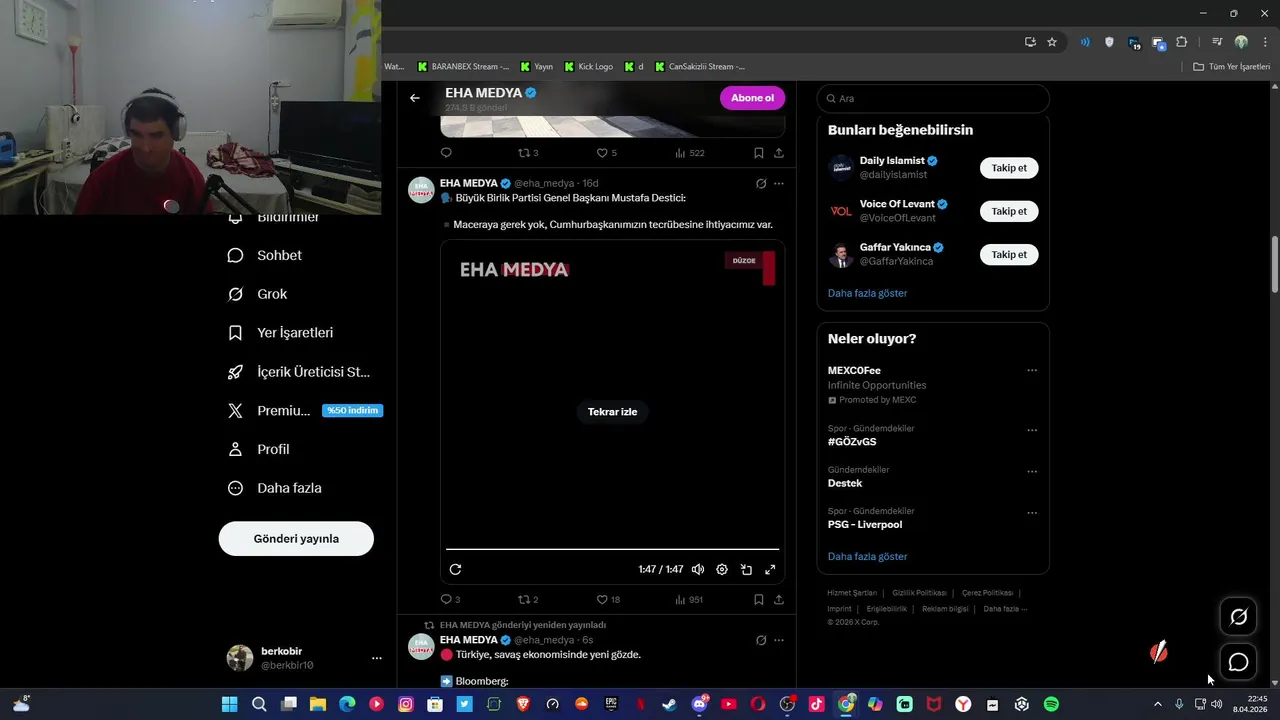
Task: Open Windows Start menu
Action: tap(229, 704)
